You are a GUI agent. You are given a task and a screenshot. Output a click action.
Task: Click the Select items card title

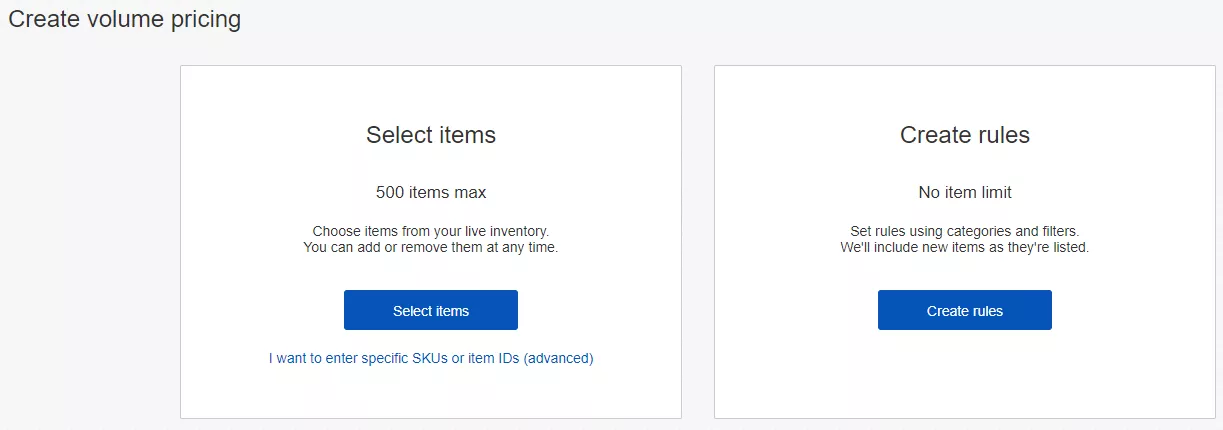(431, 135)
